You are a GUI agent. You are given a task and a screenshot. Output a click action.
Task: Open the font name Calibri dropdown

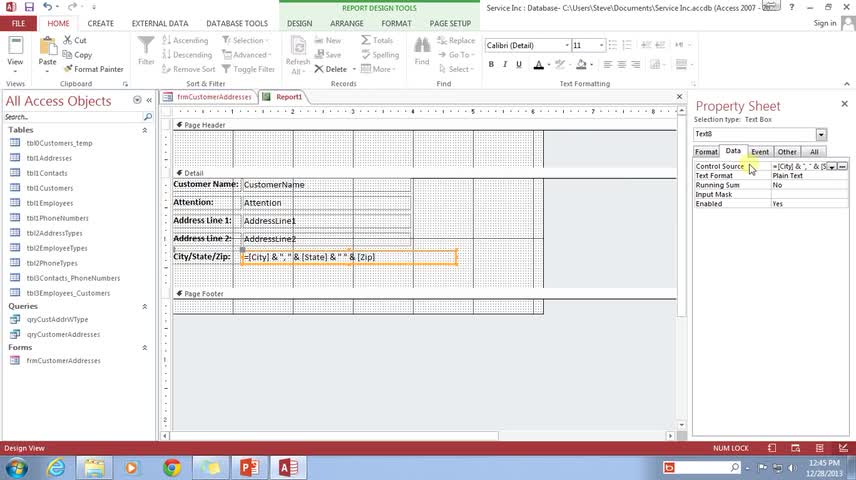point(567,45)
